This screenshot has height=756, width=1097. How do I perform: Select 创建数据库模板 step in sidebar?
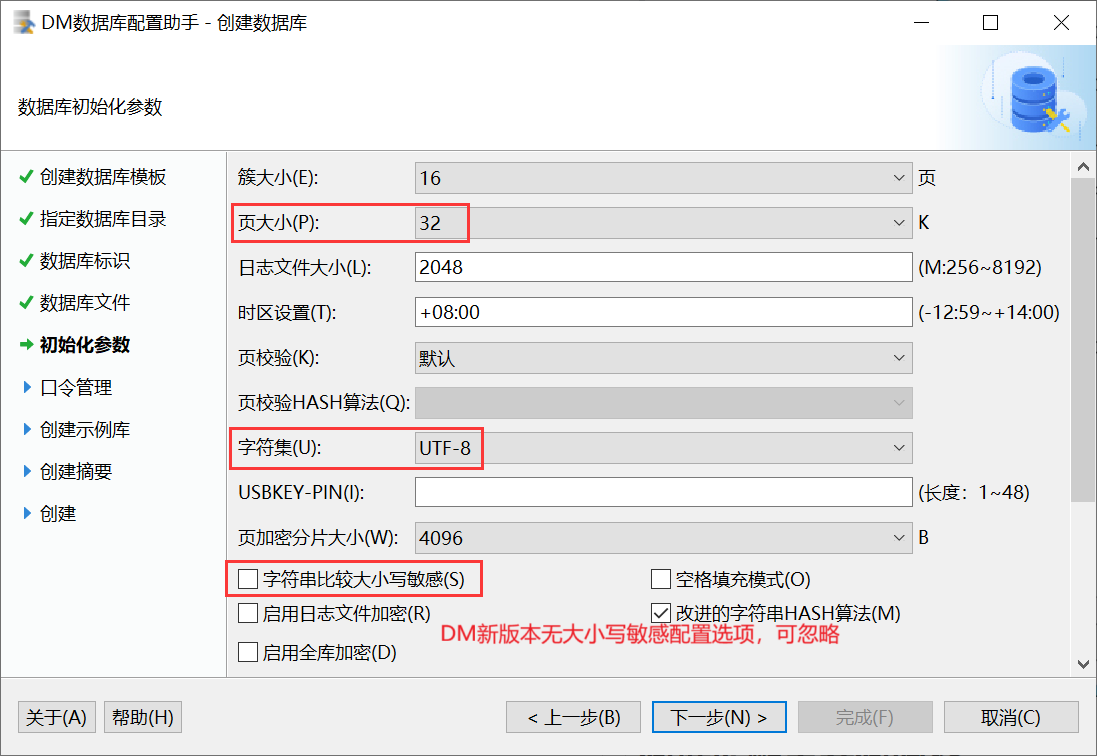click(x=103, y=177)
